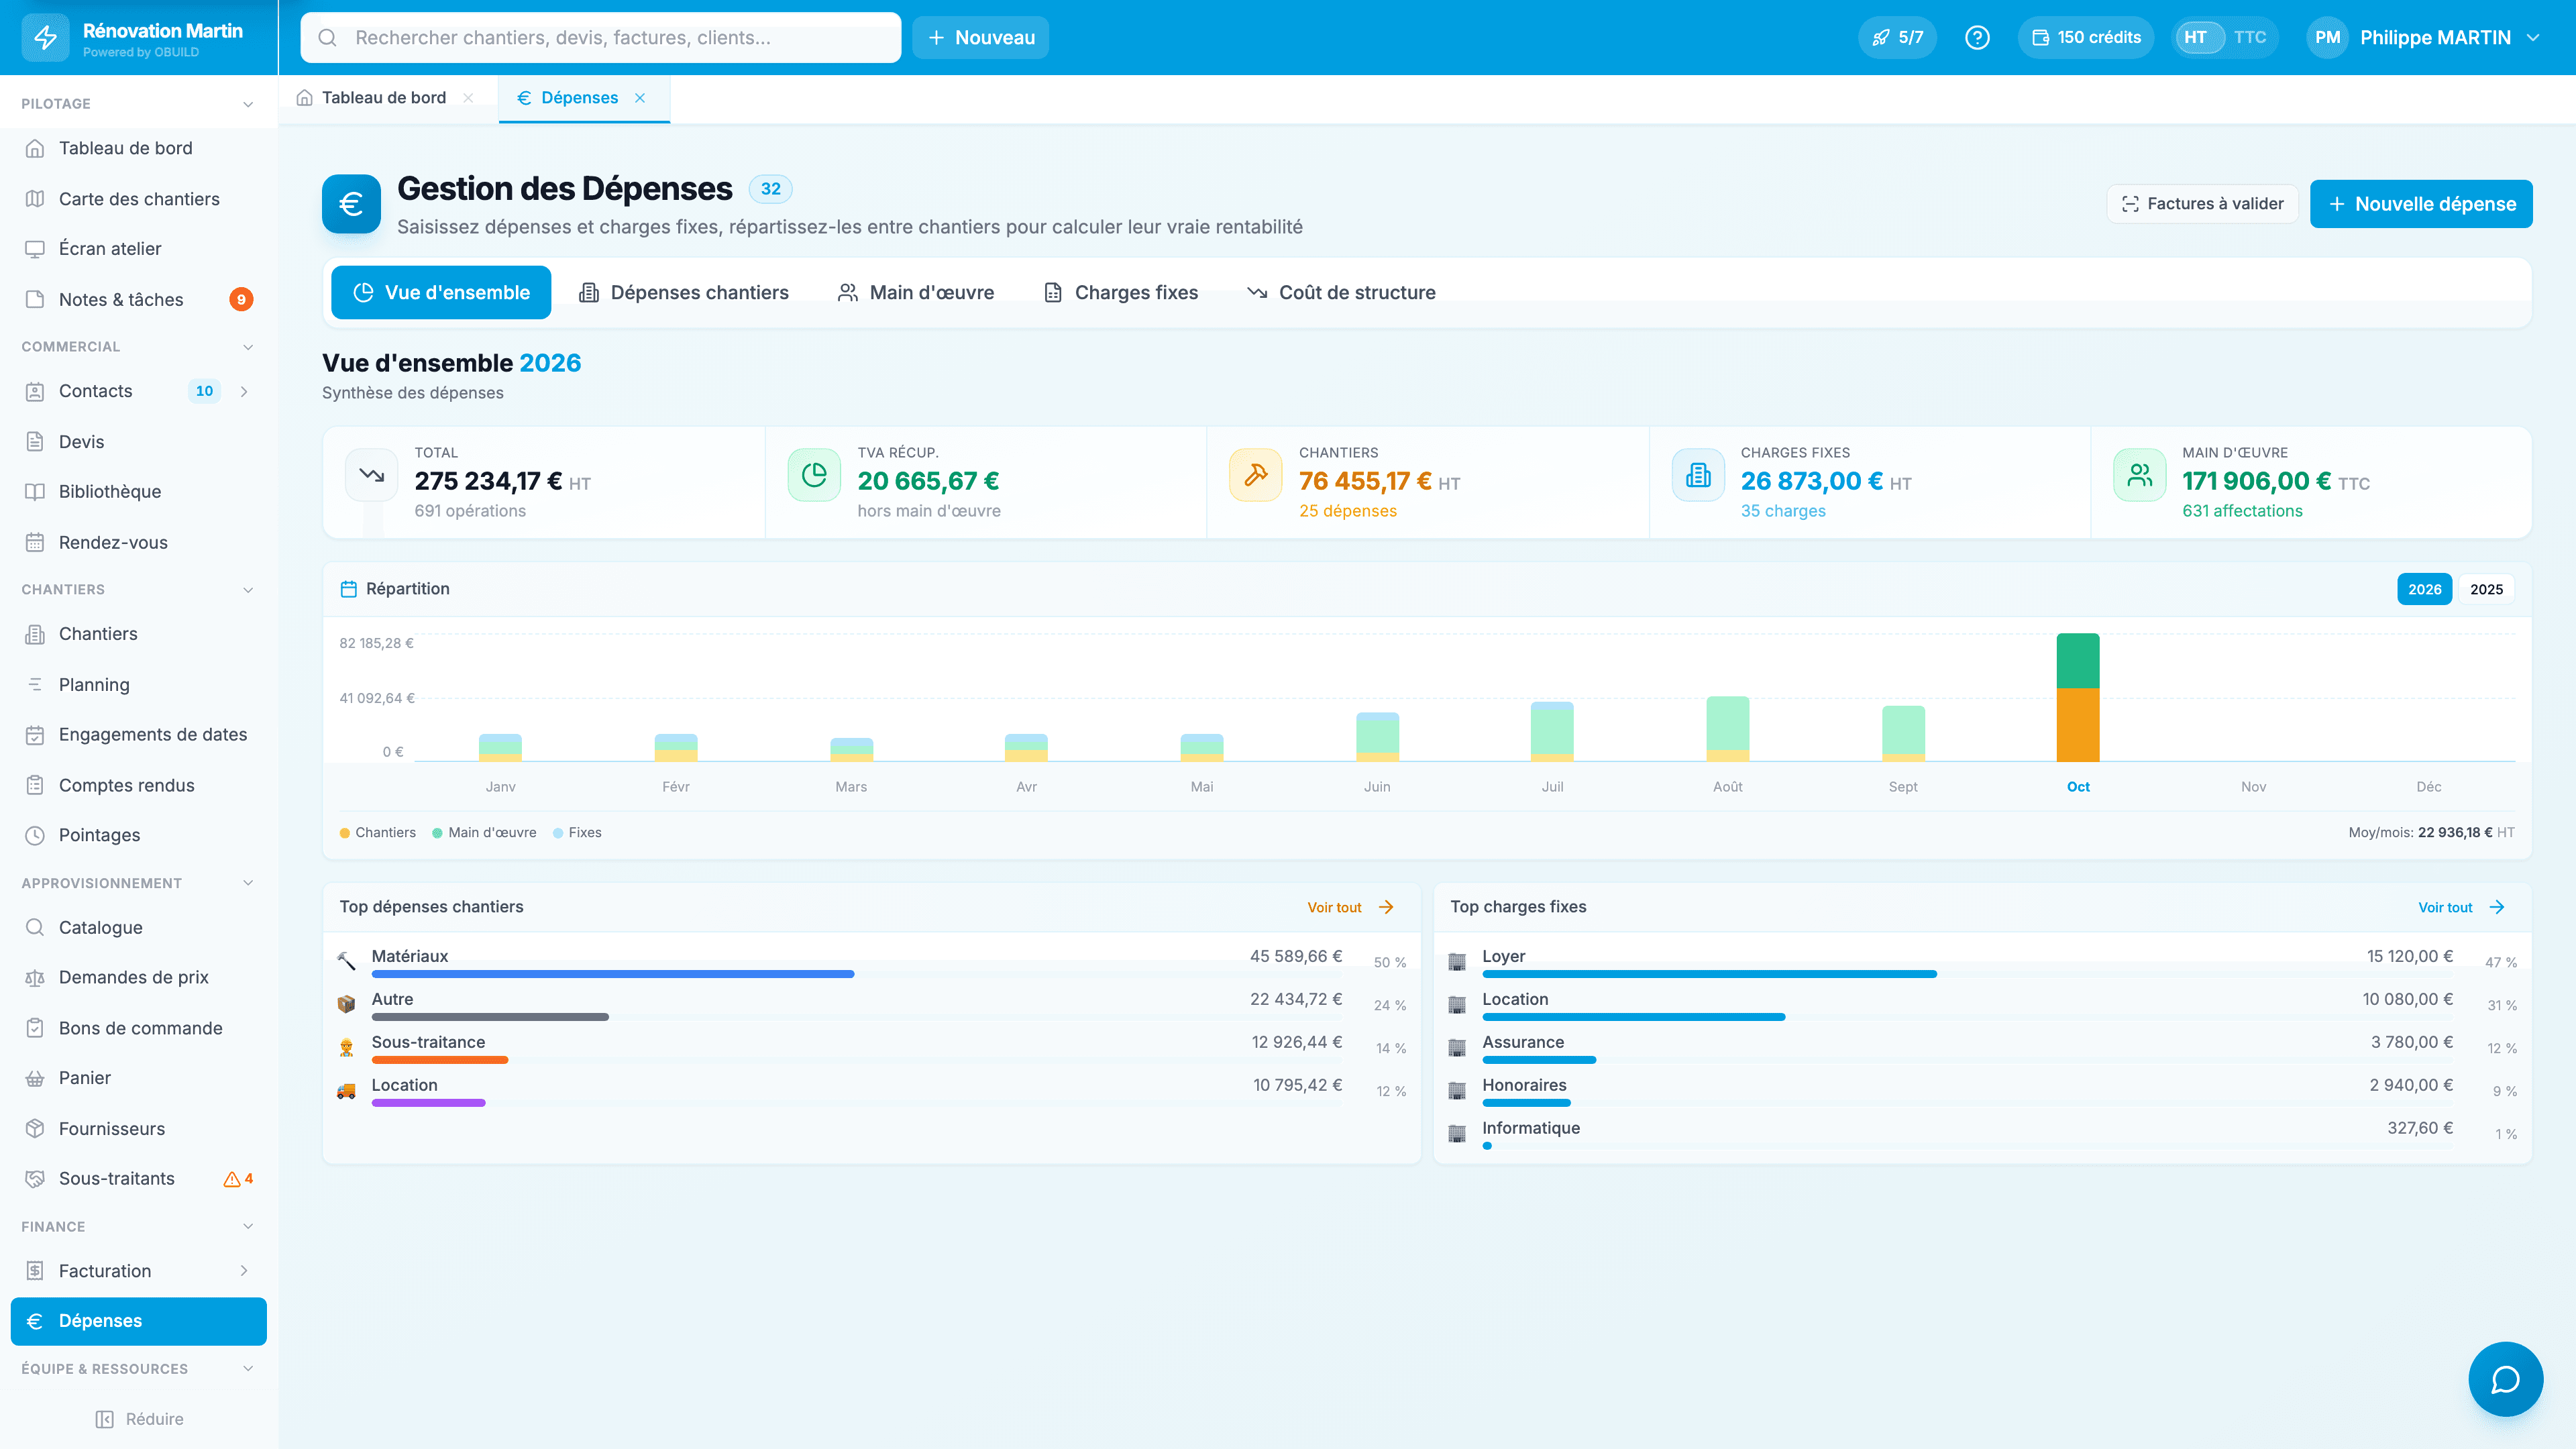Image resolution: width=2576 pixels, height=1449 pixels.
Task: Show the 2025 chart year
Action: pyautogui.click(x=2486, y=589)
